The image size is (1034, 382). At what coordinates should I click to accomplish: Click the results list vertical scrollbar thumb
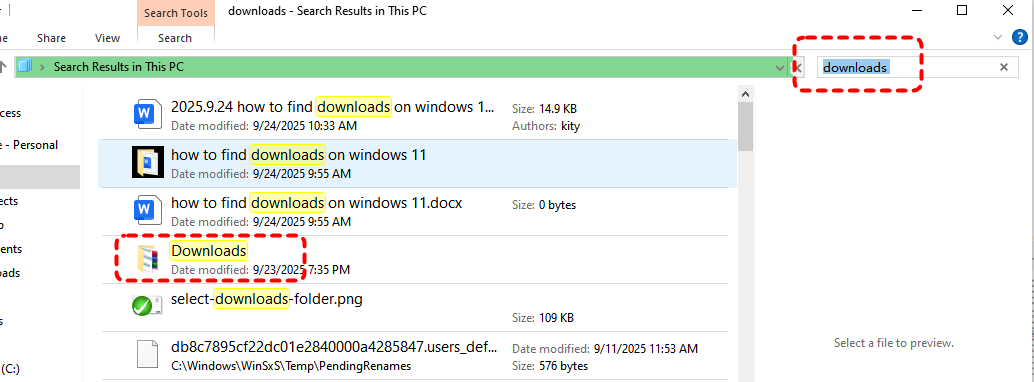746,127
